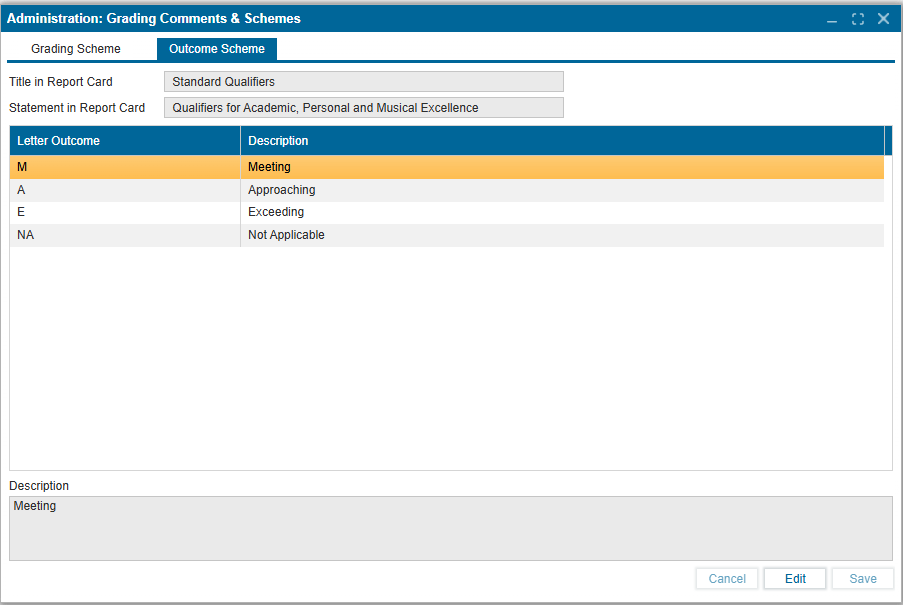Image resolution: width=903 pixels, height=605 pixels.
Task: Click the Not Applicable description cell
Action: click(286, 235)
